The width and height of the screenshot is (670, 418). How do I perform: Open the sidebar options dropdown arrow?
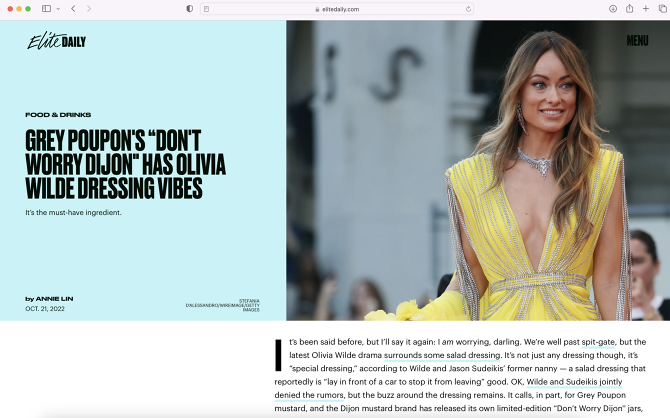point(58,9)
